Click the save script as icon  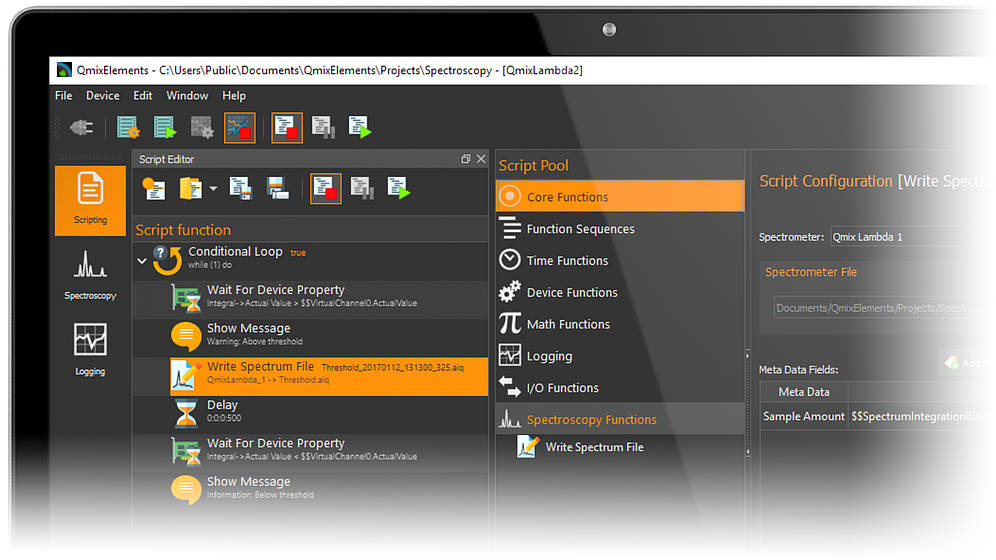point(278,188)
